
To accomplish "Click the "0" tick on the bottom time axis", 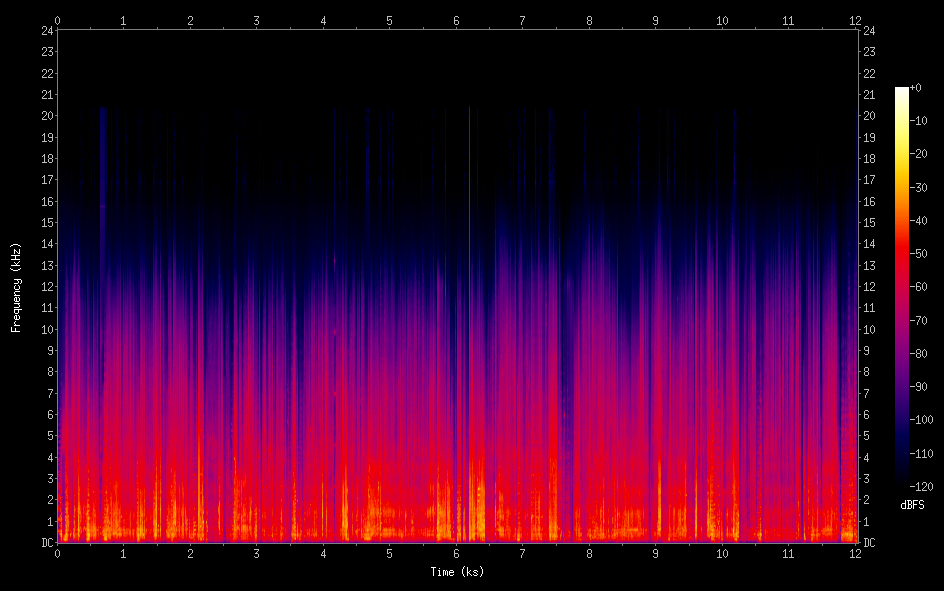I will [57, 553].
